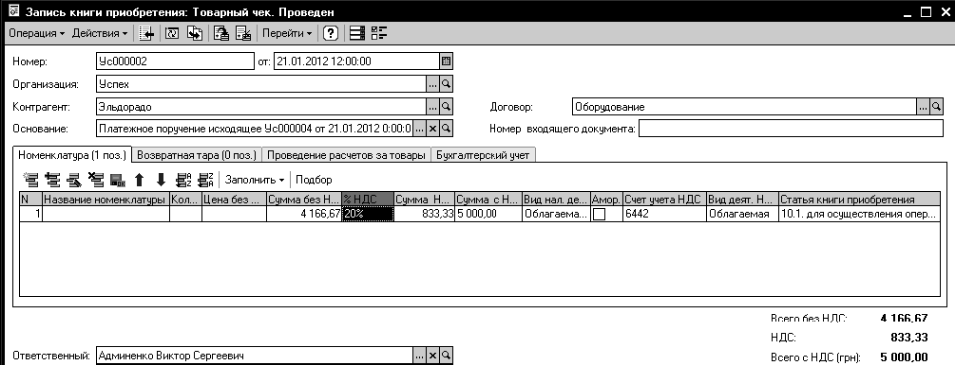Click the magnifier icon beside Ответственный field

tap(446, 356)
